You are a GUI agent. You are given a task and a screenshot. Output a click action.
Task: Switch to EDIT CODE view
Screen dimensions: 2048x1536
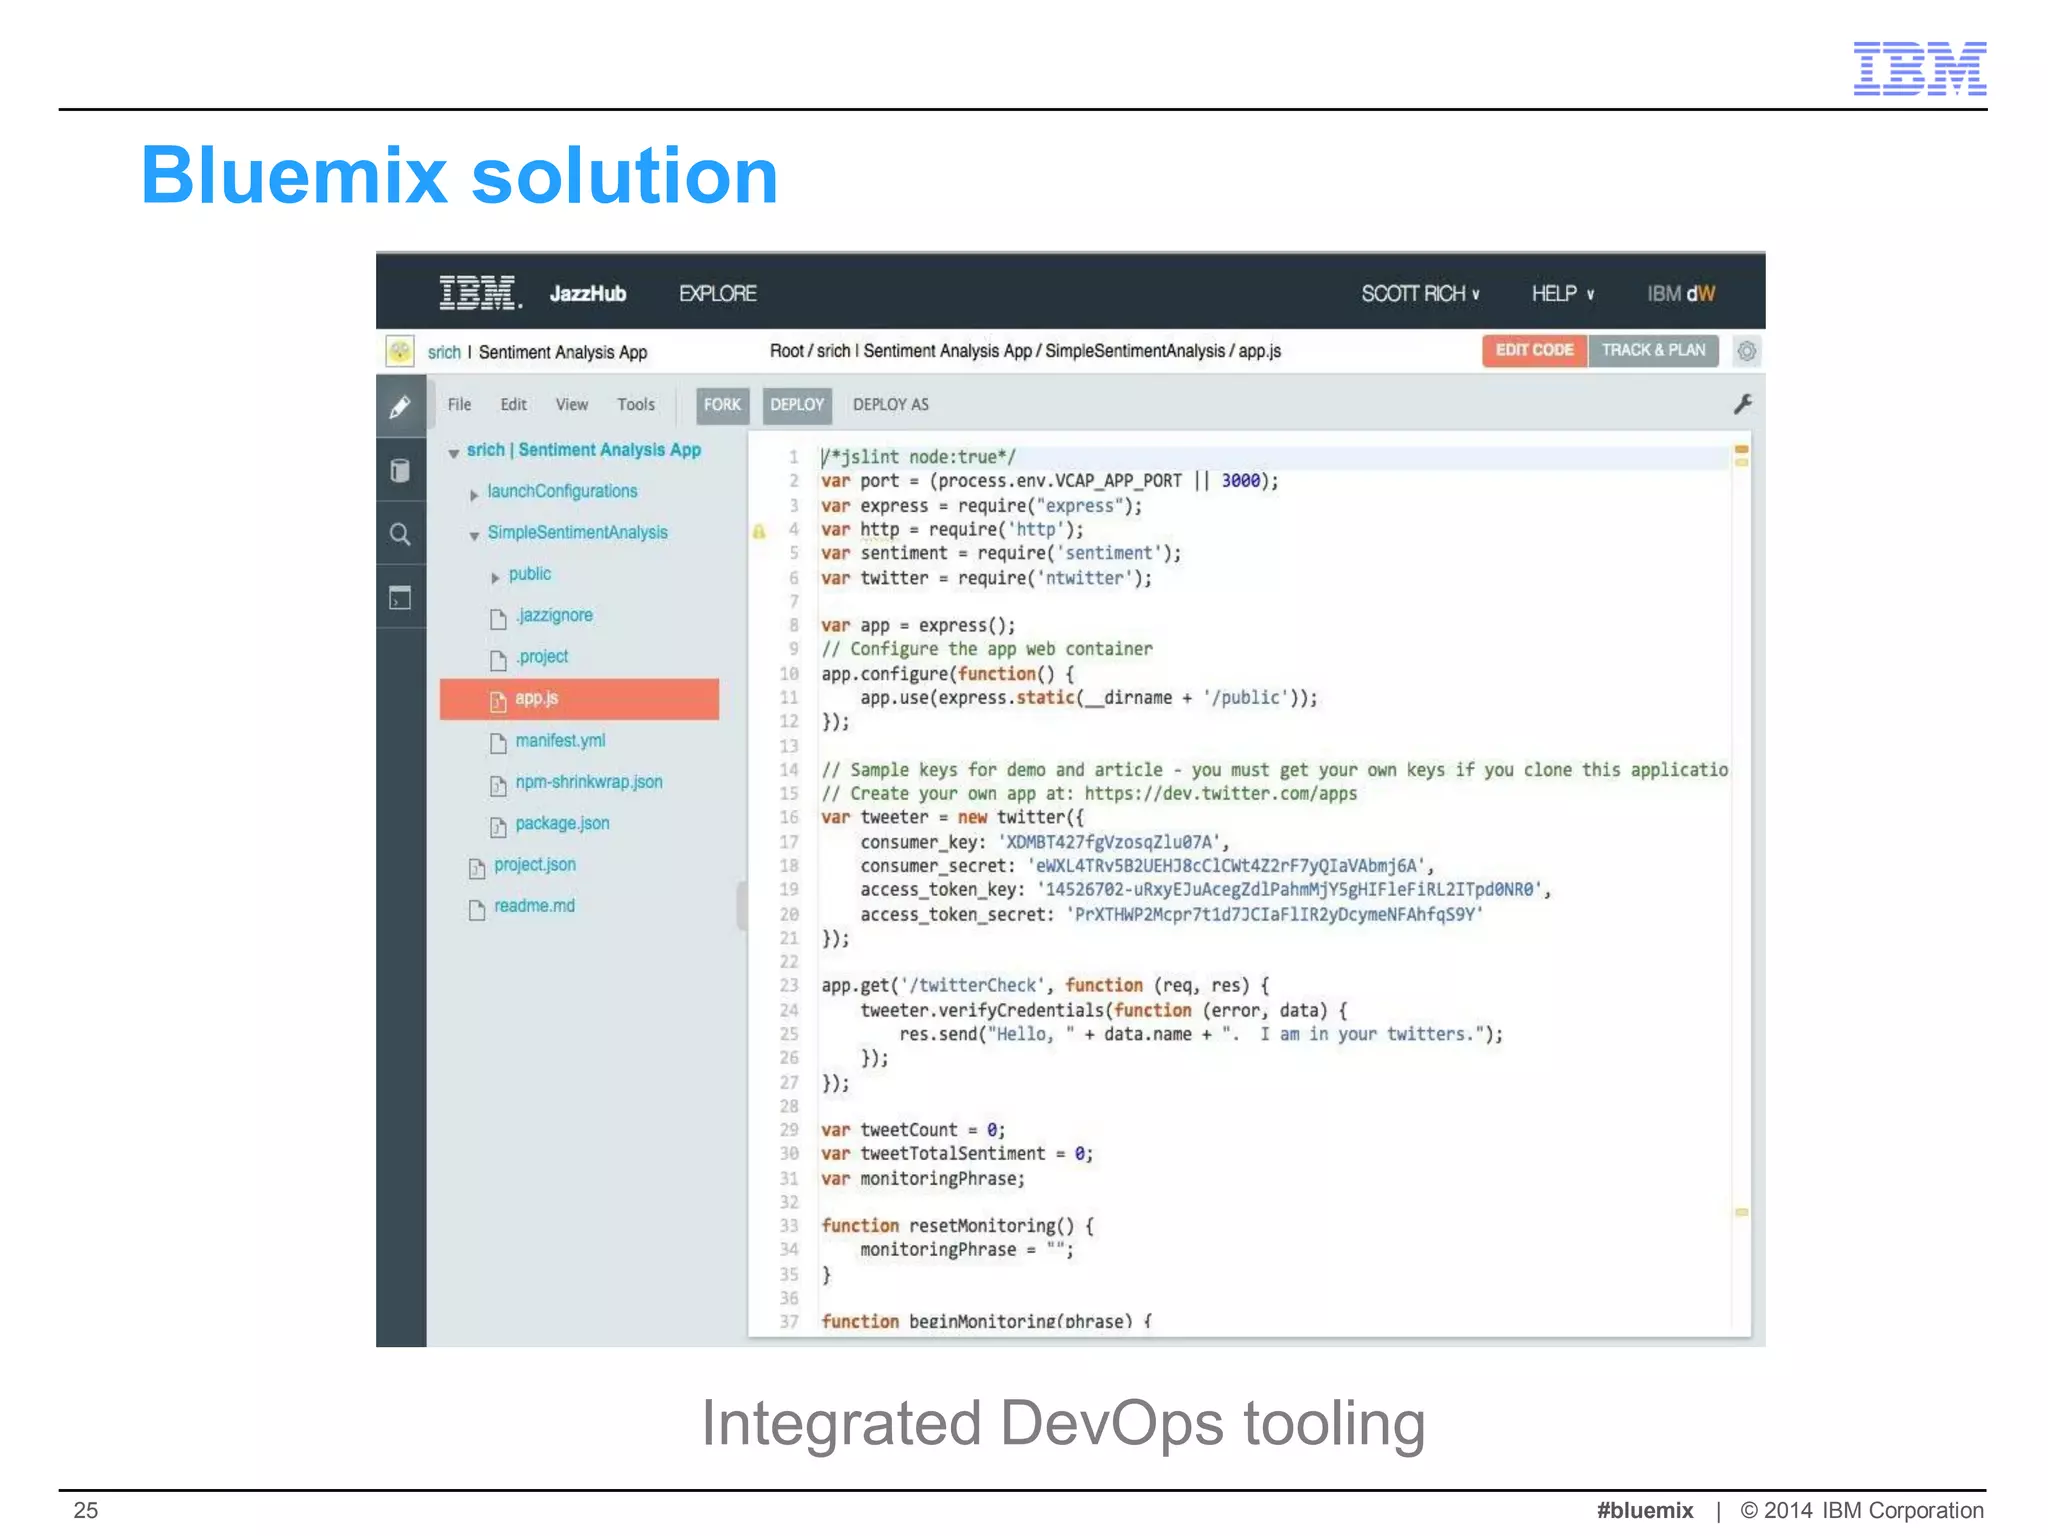pos(1534,350)
